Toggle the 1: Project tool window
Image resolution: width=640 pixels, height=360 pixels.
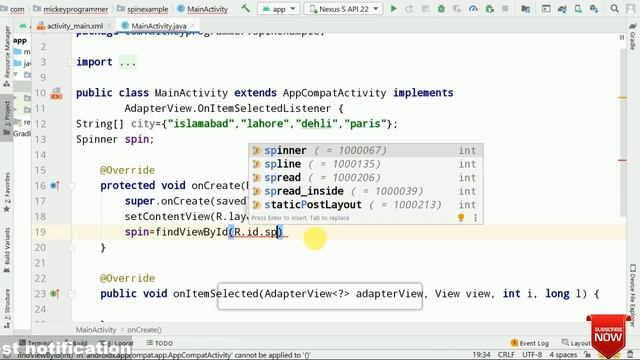(x=7, y=118)
